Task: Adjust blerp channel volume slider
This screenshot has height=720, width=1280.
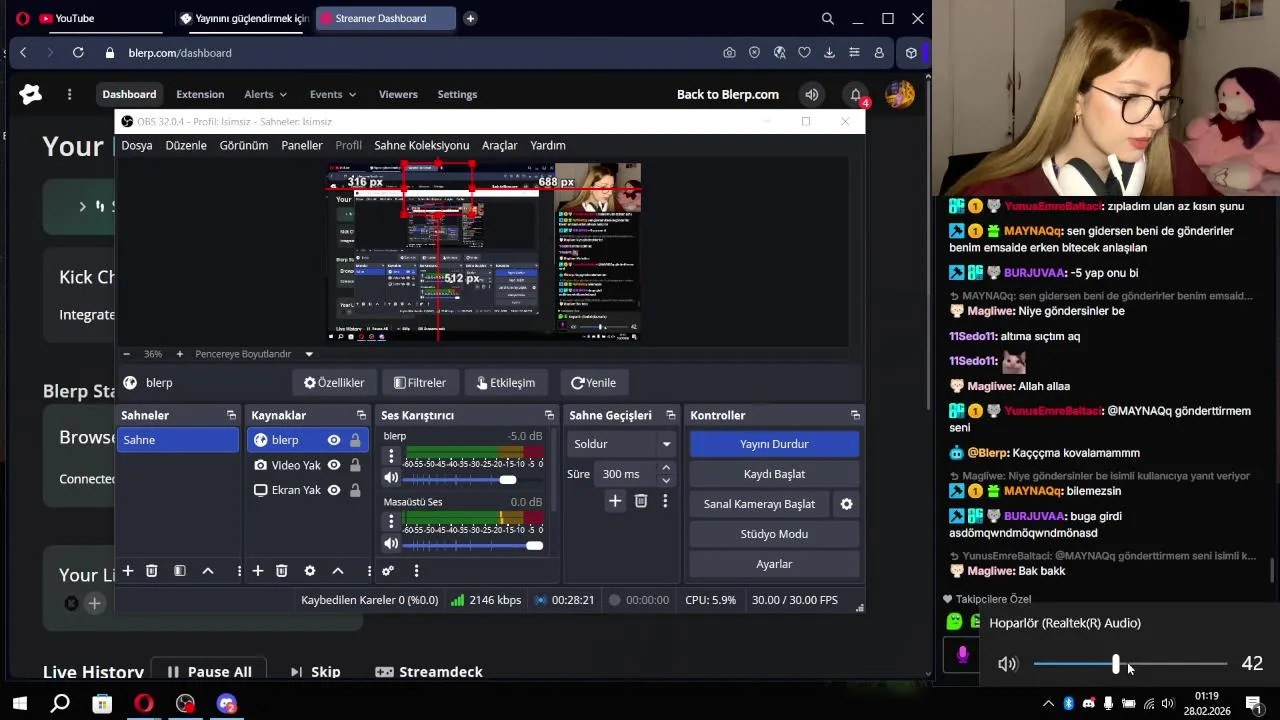Action: [473, 480]
